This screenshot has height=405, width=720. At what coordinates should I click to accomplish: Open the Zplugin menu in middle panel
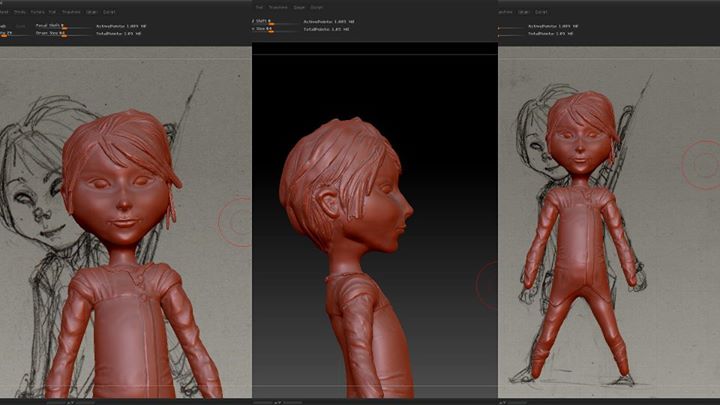click(299, 8)
